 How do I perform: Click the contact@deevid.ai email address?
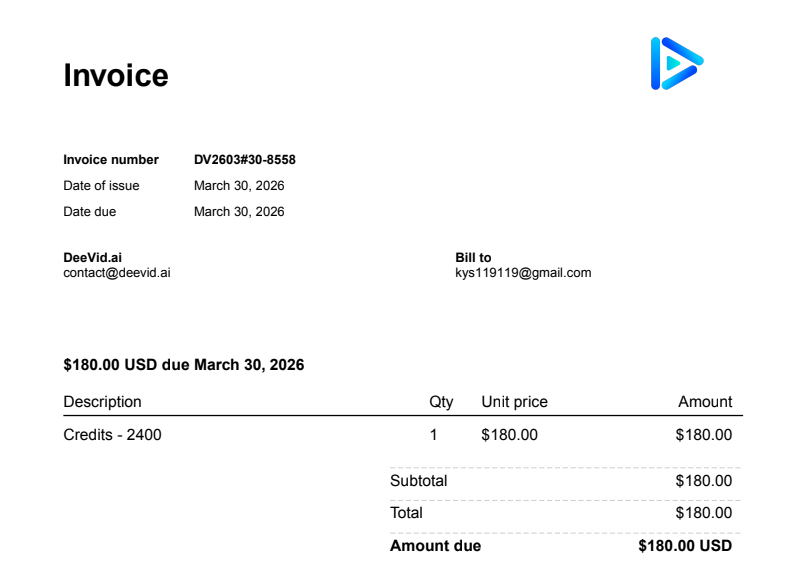pyautogui.click(x=117, y=273)
